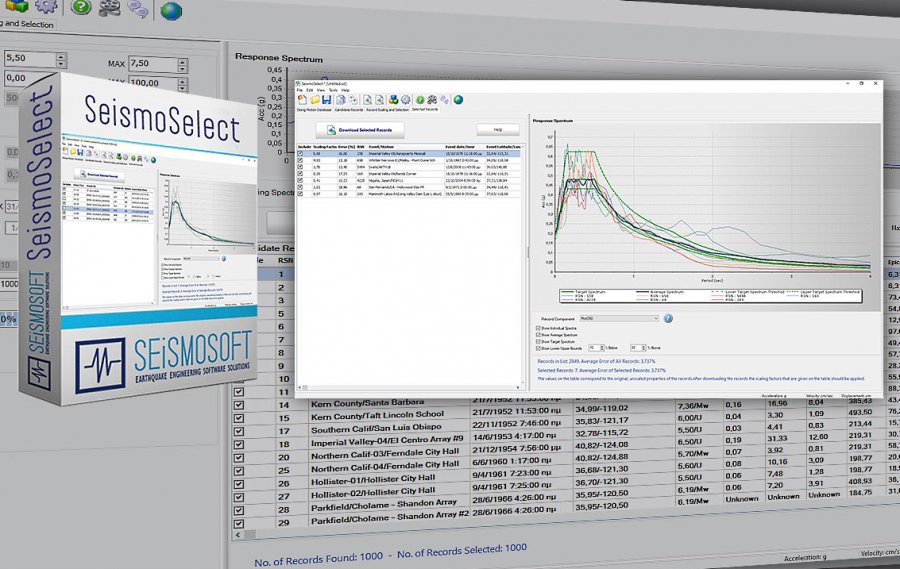Click the New file icon in SeismoSelect toolbar
The image size is (900, 569).
pyautogui.click(x=302, y=99)
